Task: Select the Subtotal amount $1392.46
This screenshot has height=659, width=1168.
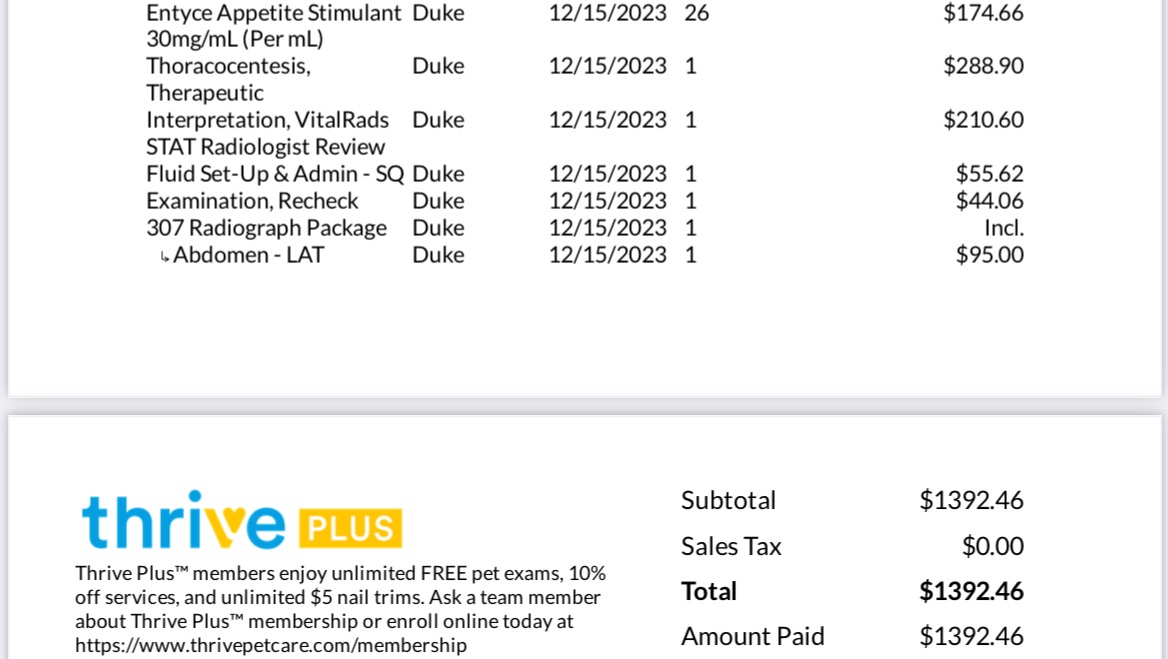Action: click(x=971, y=500)
